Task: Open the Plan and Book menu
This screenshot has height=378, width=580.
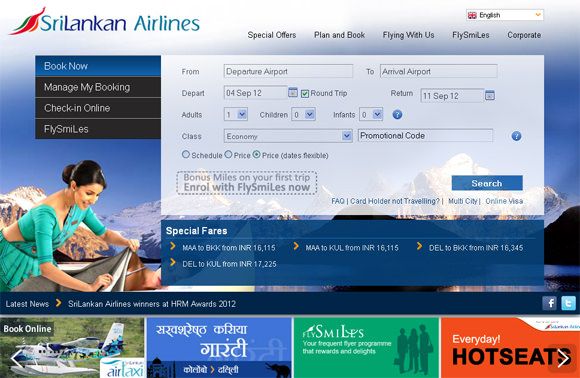Action: (340, 35)
